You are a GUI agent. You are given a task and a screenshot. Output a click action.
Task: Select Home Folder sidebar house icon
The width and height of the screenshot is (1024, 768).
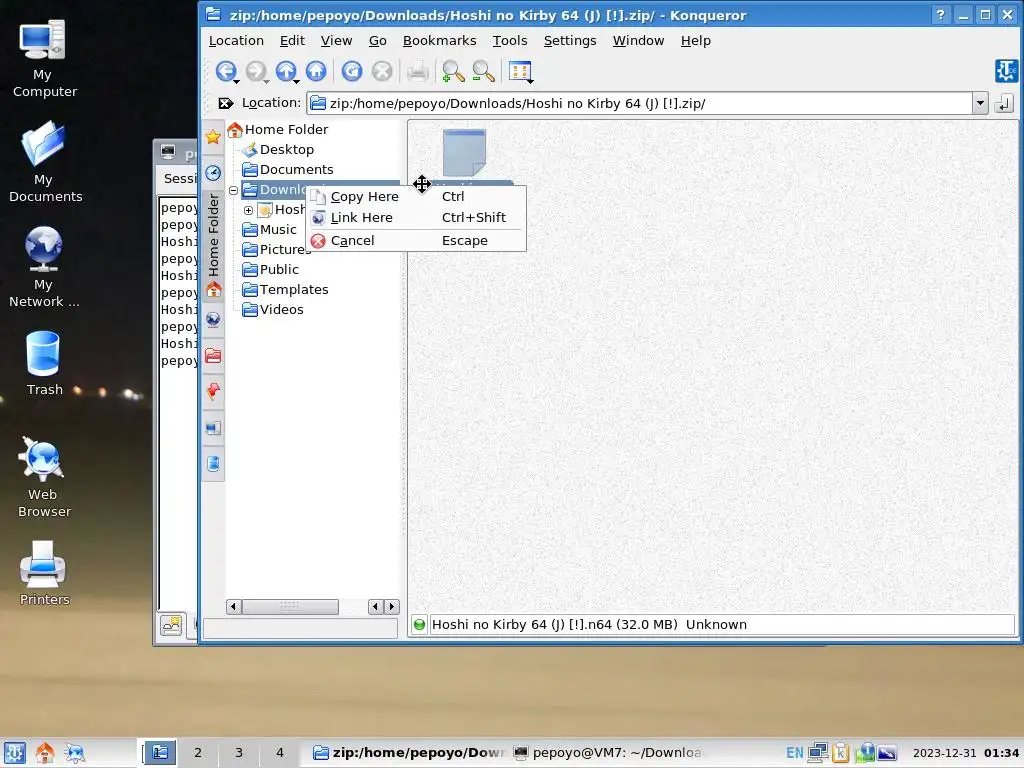[214, 289]
